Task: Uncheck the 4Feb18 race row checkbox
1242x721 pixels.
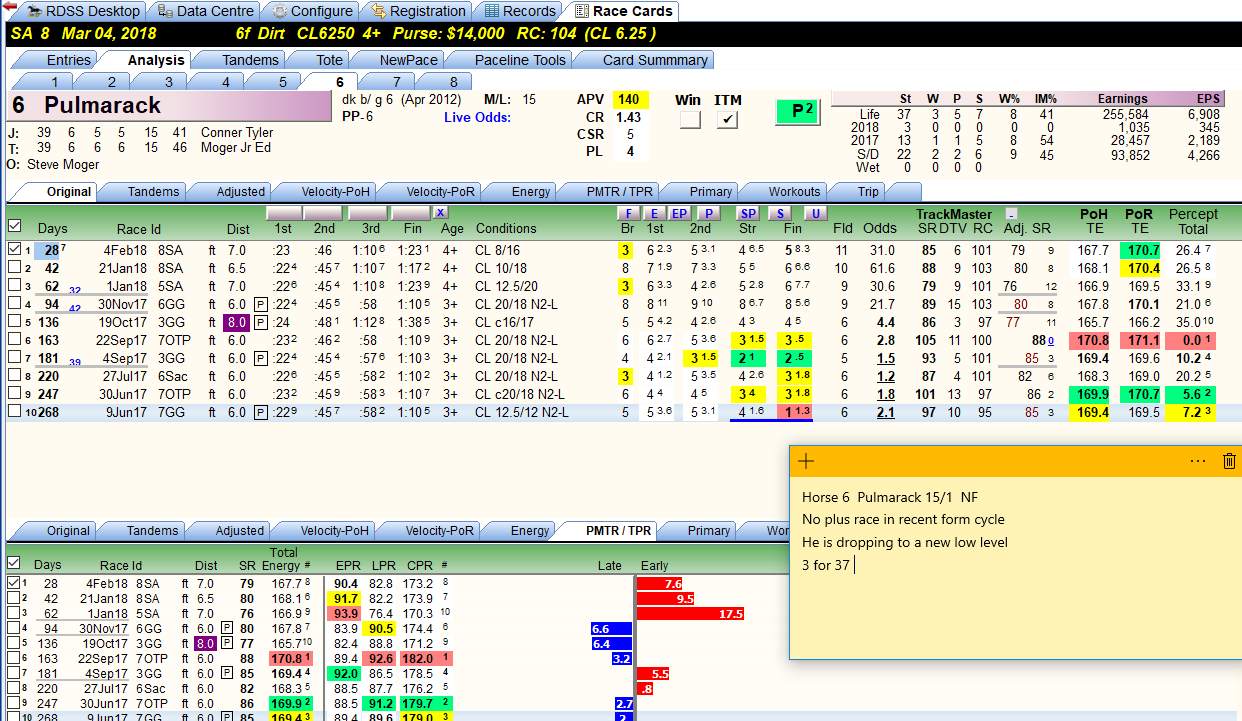Action: tap(14, 250)
